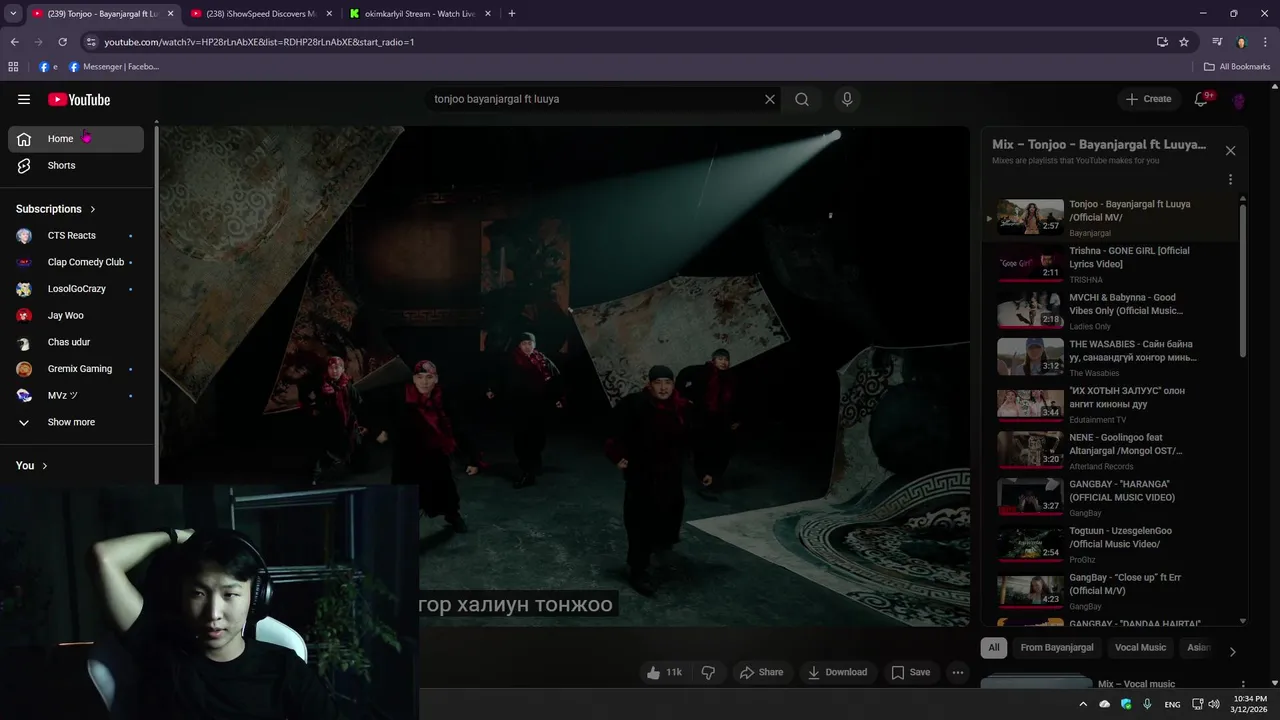Open Clap Comedy Club subscription
Image resolution: width=1280 pixels, height=720 pixels.
click(76, 262)
